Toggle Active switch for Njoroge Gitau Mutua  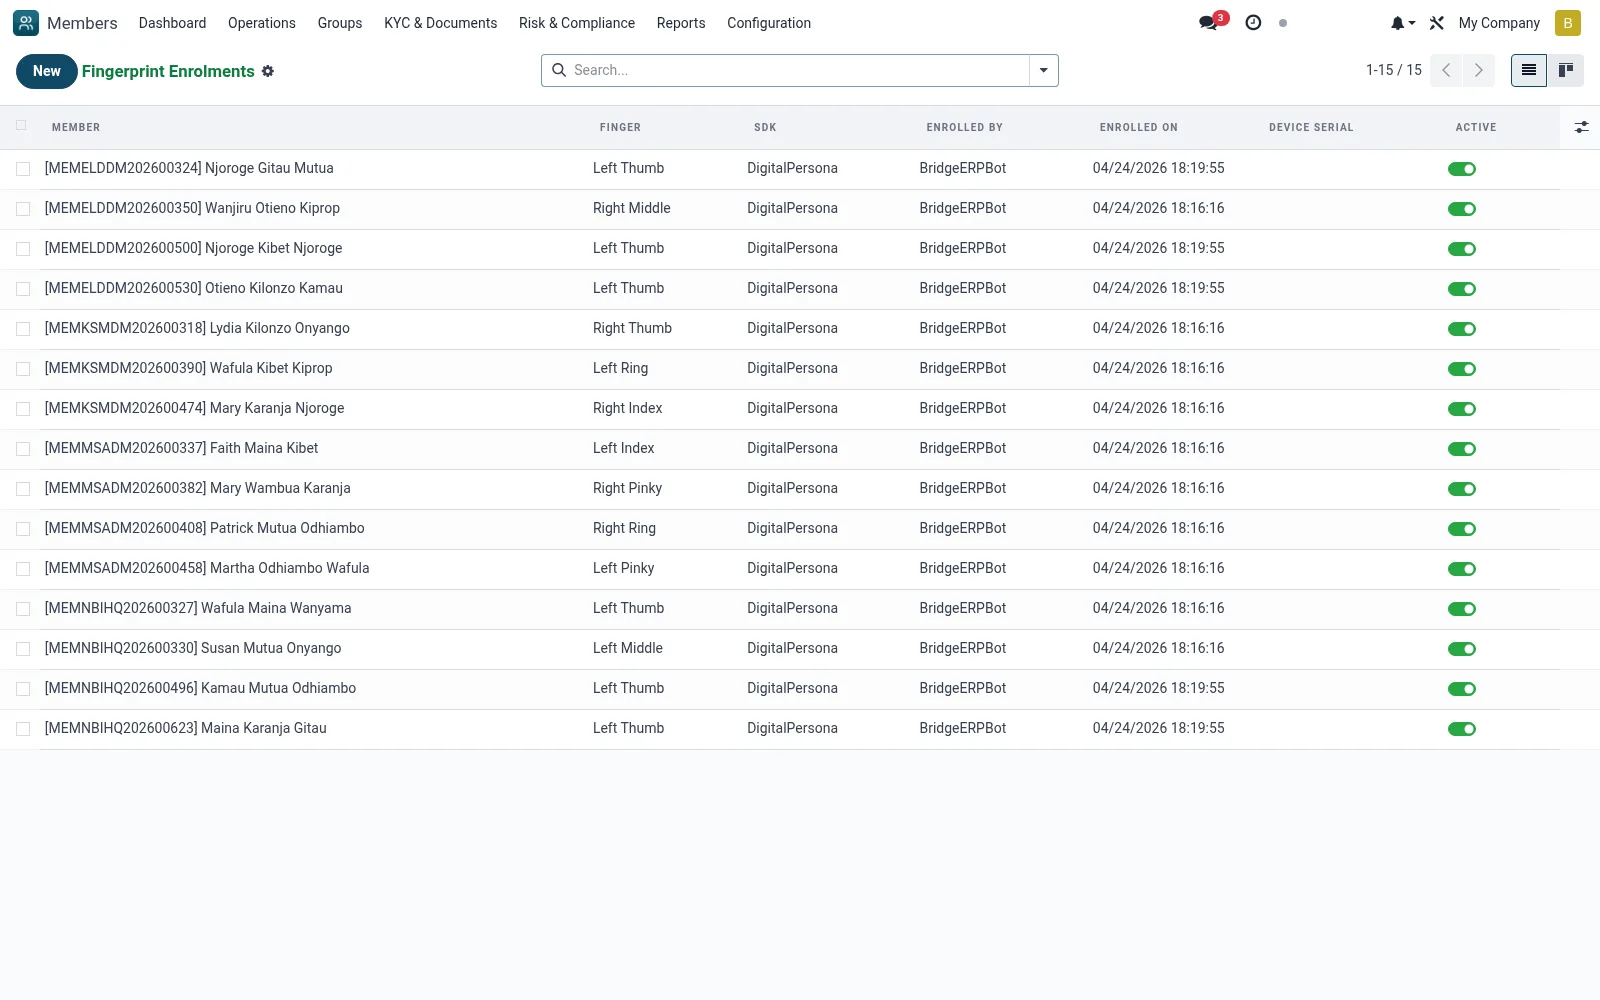(x=1462, y=169)
